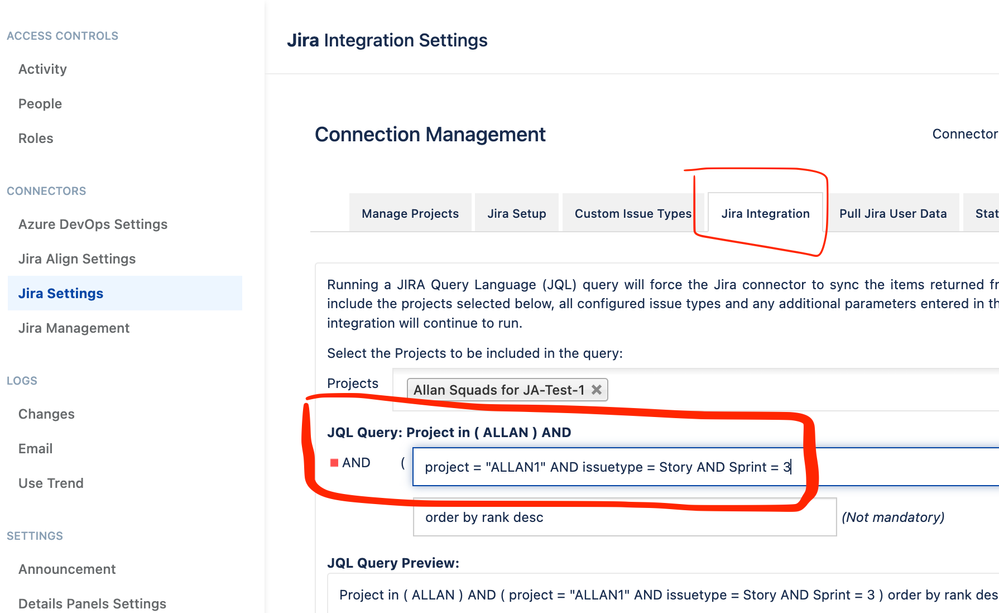999x613 pixels.
Task: Open the Roles page
Action: [36, 138]
